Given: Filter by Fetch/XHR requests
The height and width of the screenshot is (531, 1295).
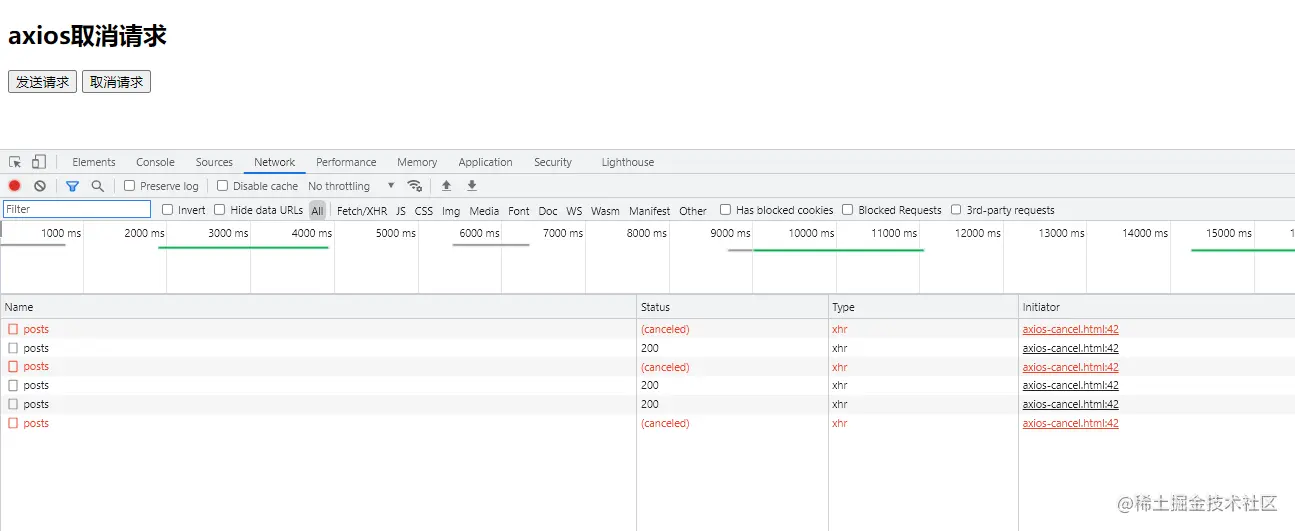Looking at the screenshot, I should [x=362, y=211].
